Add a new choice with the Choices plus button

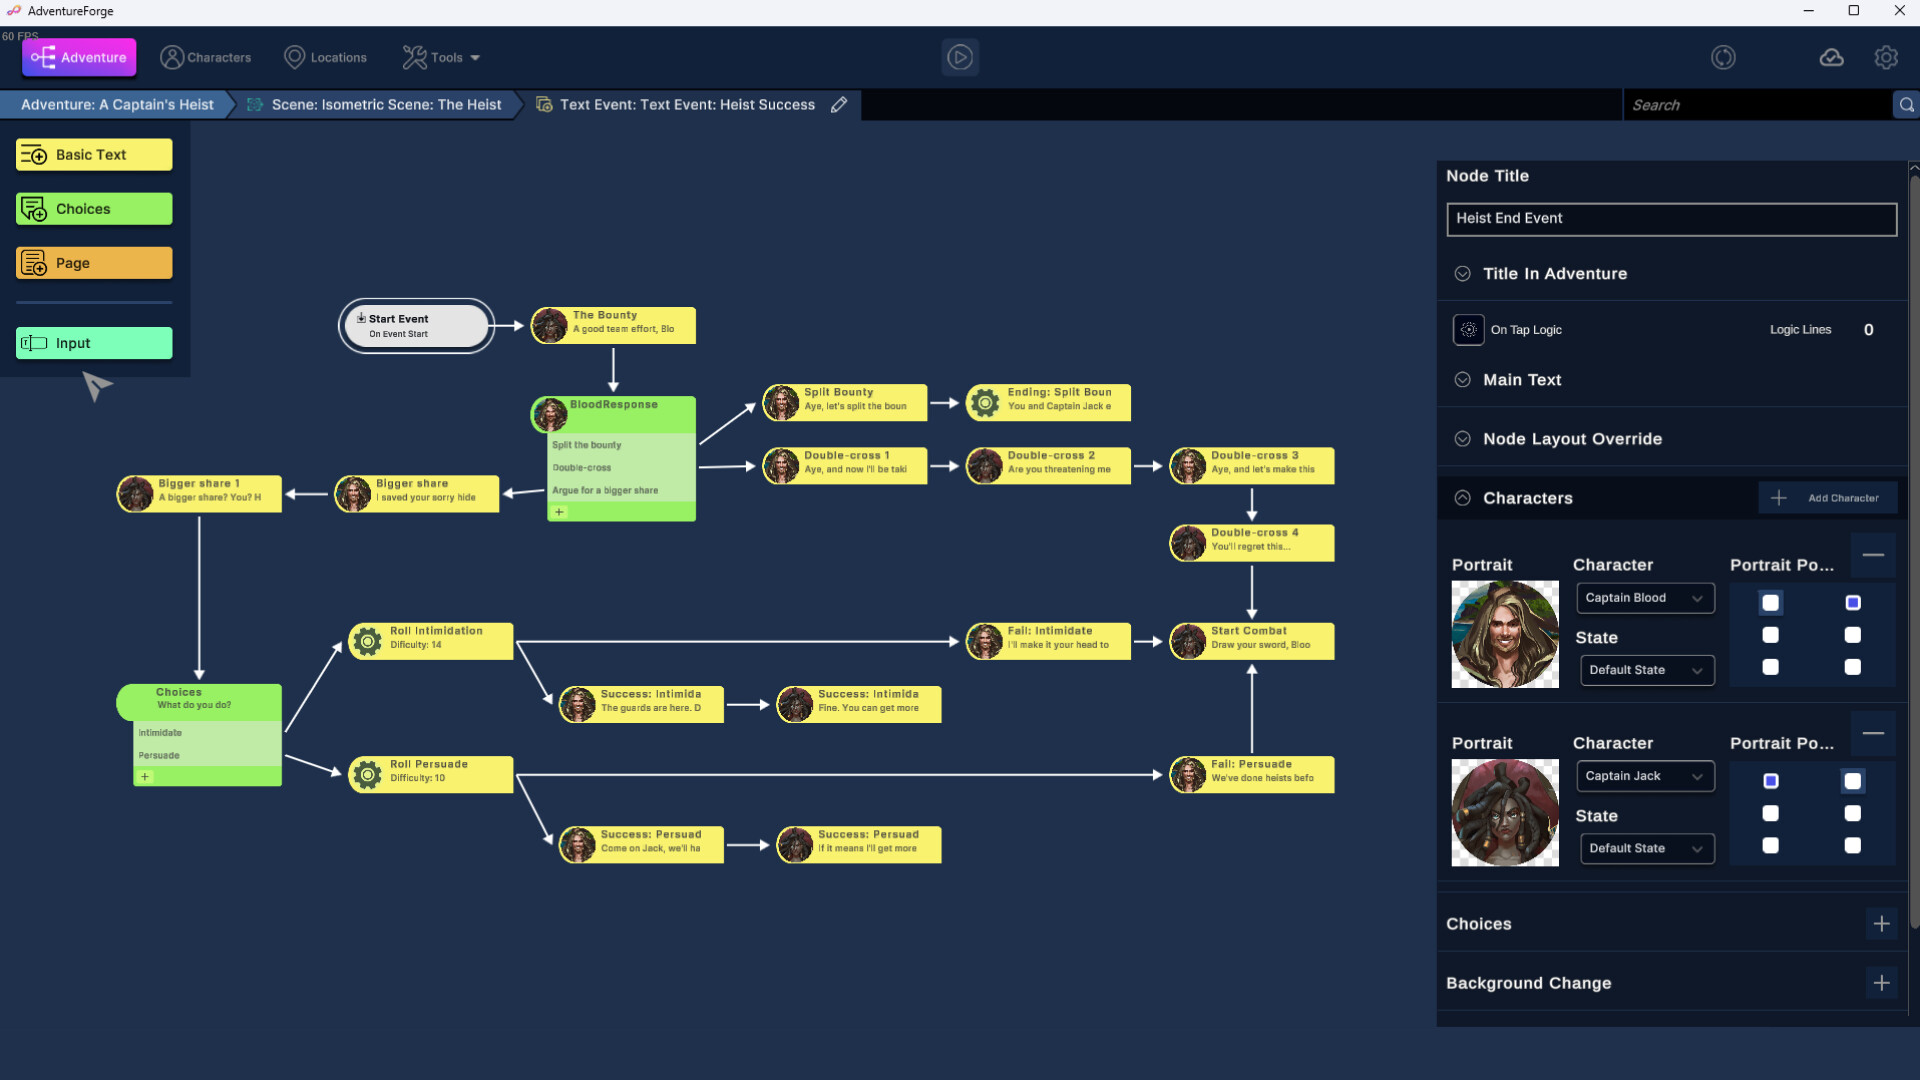[1883, 924]
